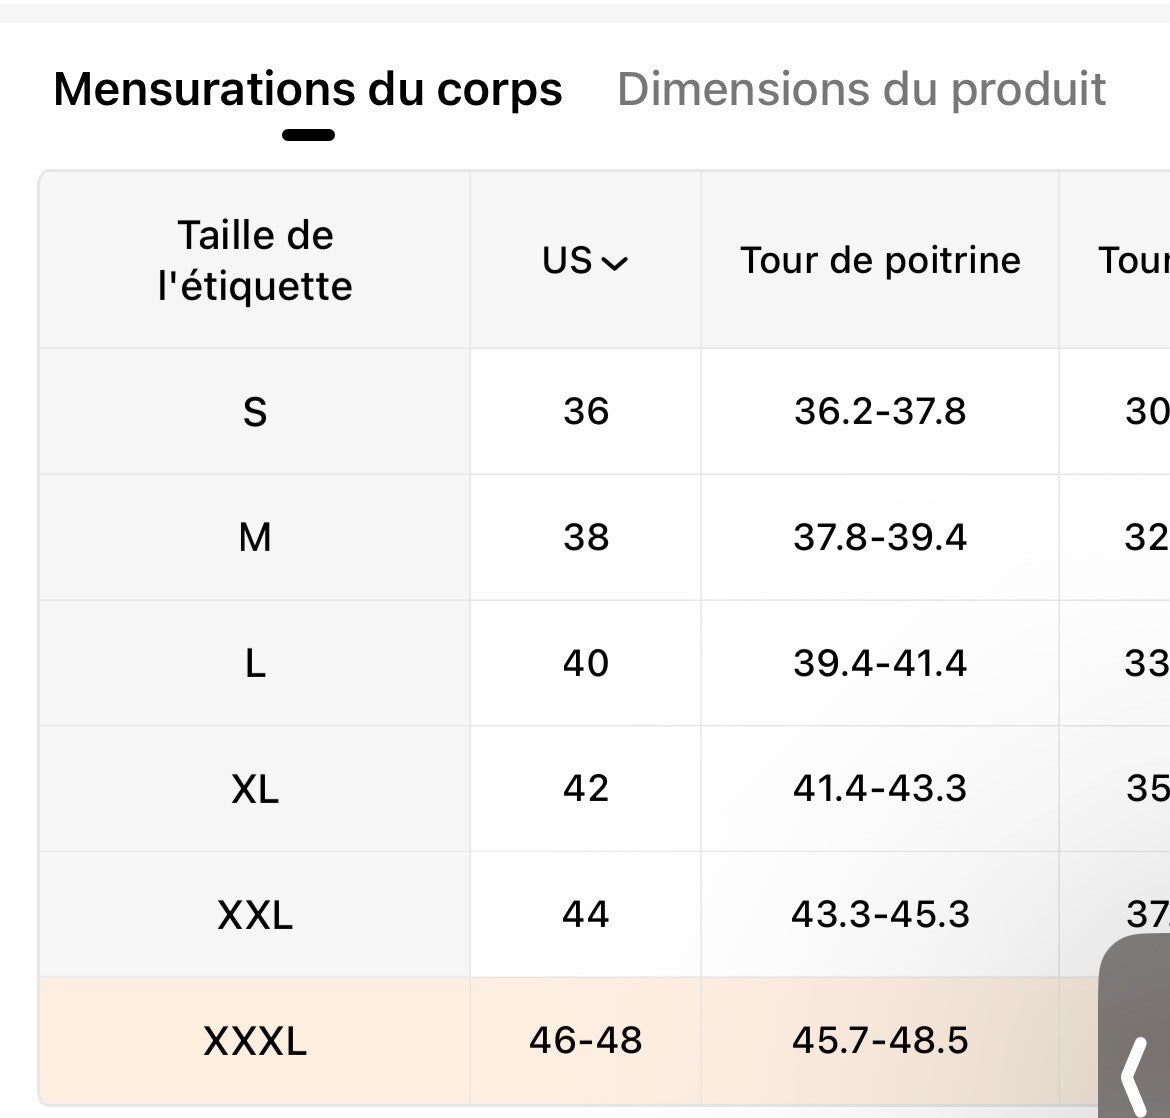Click the Tour de poitrine column header
Screen dimensions: 1170x1118
pos(880,260)
